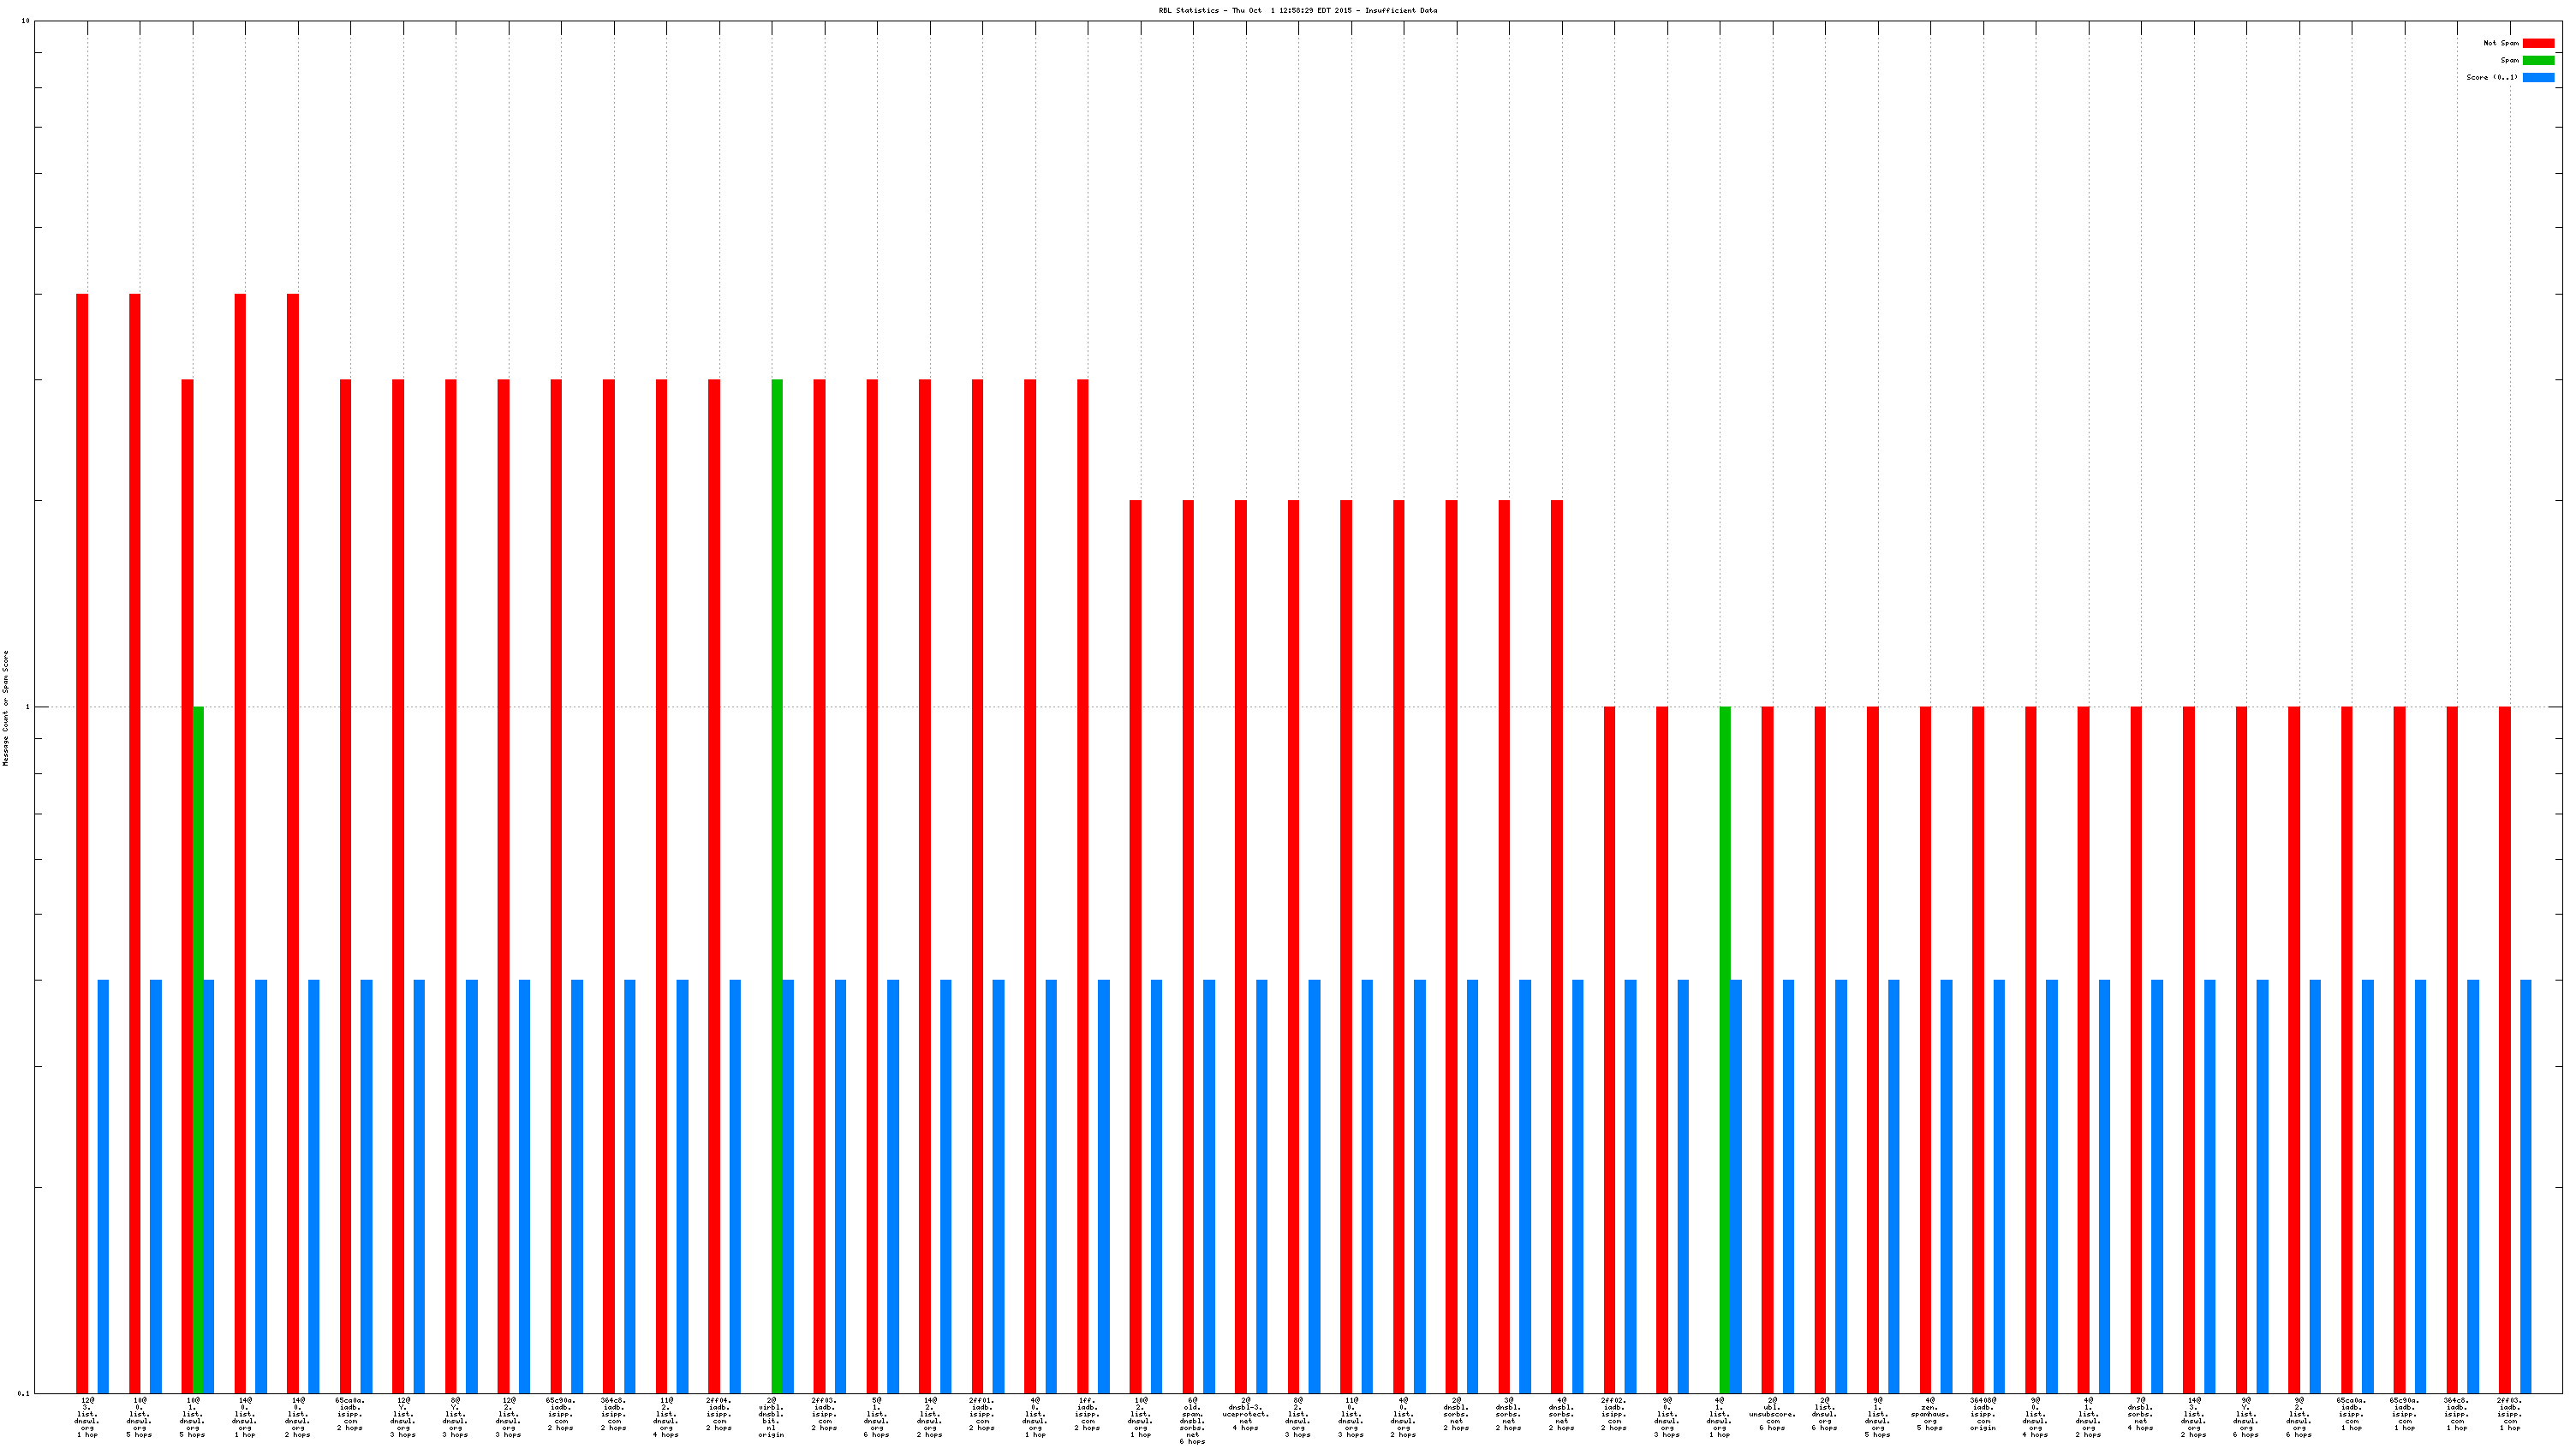Click the Score (0..1) legend text
Image resolution: width=2576 pixels, height=1449 pixels.
[2492, 77]
